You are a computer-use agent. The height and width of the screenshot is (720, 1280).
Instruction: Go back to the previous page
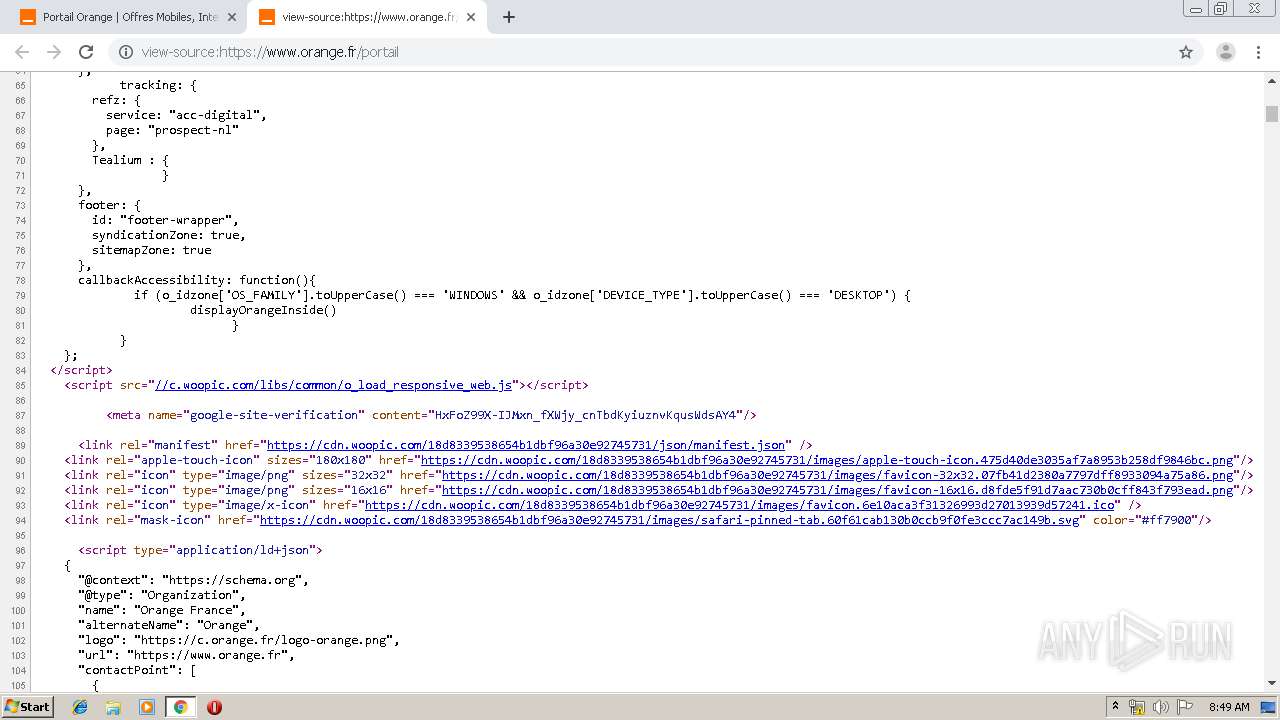point(22,52)
